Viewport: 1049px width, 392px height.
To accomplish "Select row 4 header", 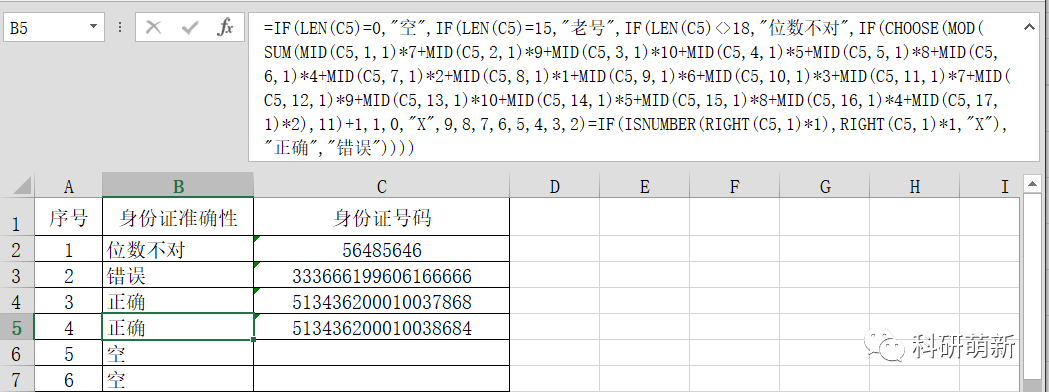I will (17, 301).
